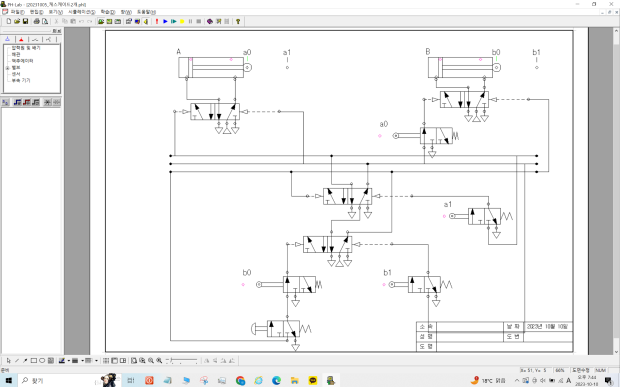Open the 파일 menu
Viewport: 620px width, 387px height.
tap(17, 12)
